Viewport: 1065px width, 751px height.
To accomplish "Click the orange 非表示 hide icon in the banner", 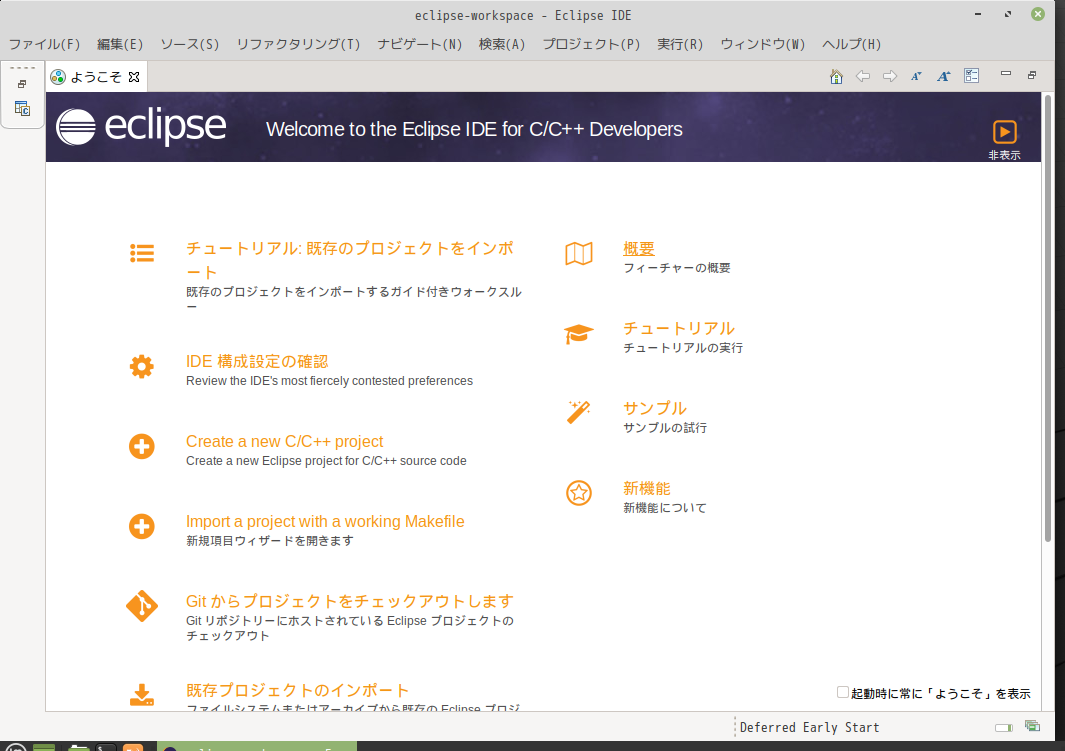I will click(x=1005, y=132).
